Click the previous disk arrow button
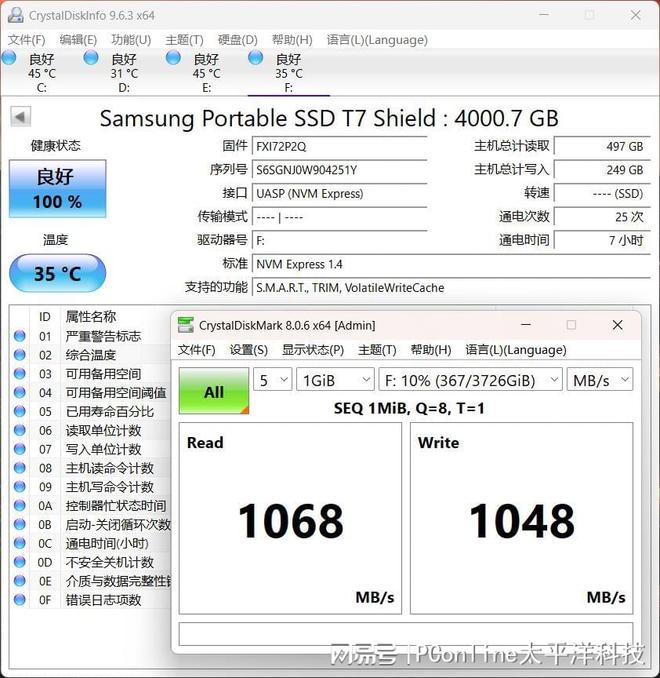 [x=20, y=117]
